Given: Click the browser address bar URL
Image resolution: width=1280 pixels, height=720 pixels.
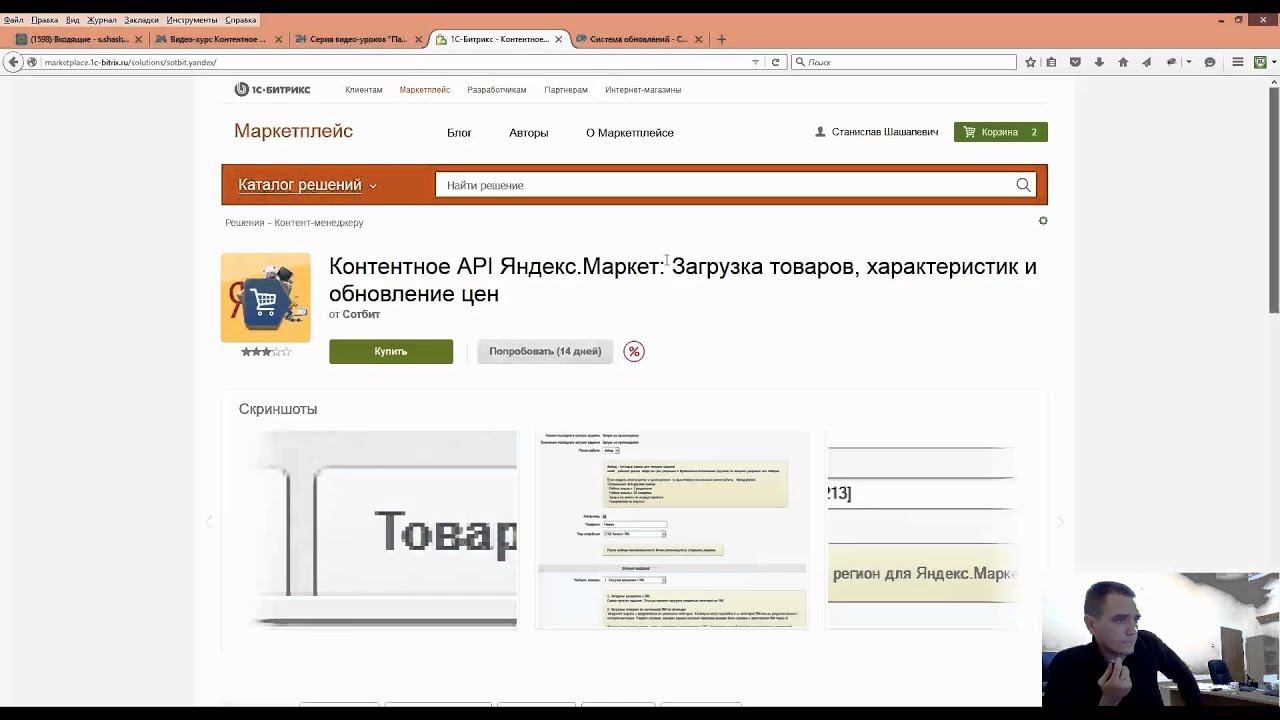Looking at the screenshot, I should pyautogui.click(x=130, y=62).
